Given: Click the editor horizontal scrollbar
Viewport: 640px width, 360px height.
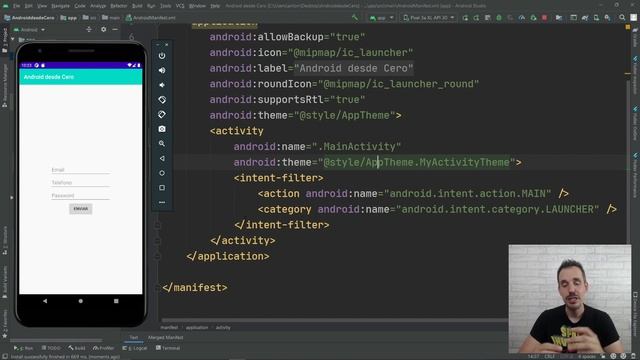Looking at the screenshot, I should 335,320.
